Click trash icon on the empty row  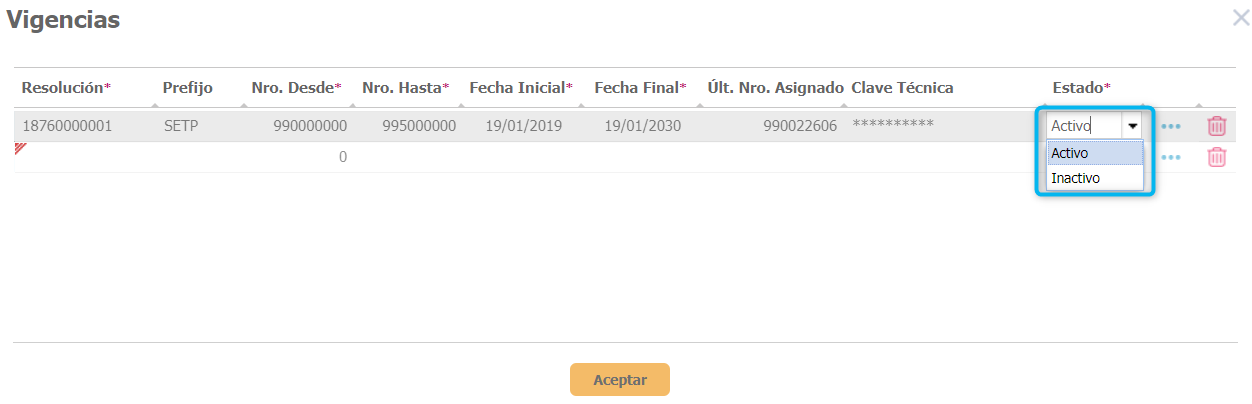click(1216, 157)
